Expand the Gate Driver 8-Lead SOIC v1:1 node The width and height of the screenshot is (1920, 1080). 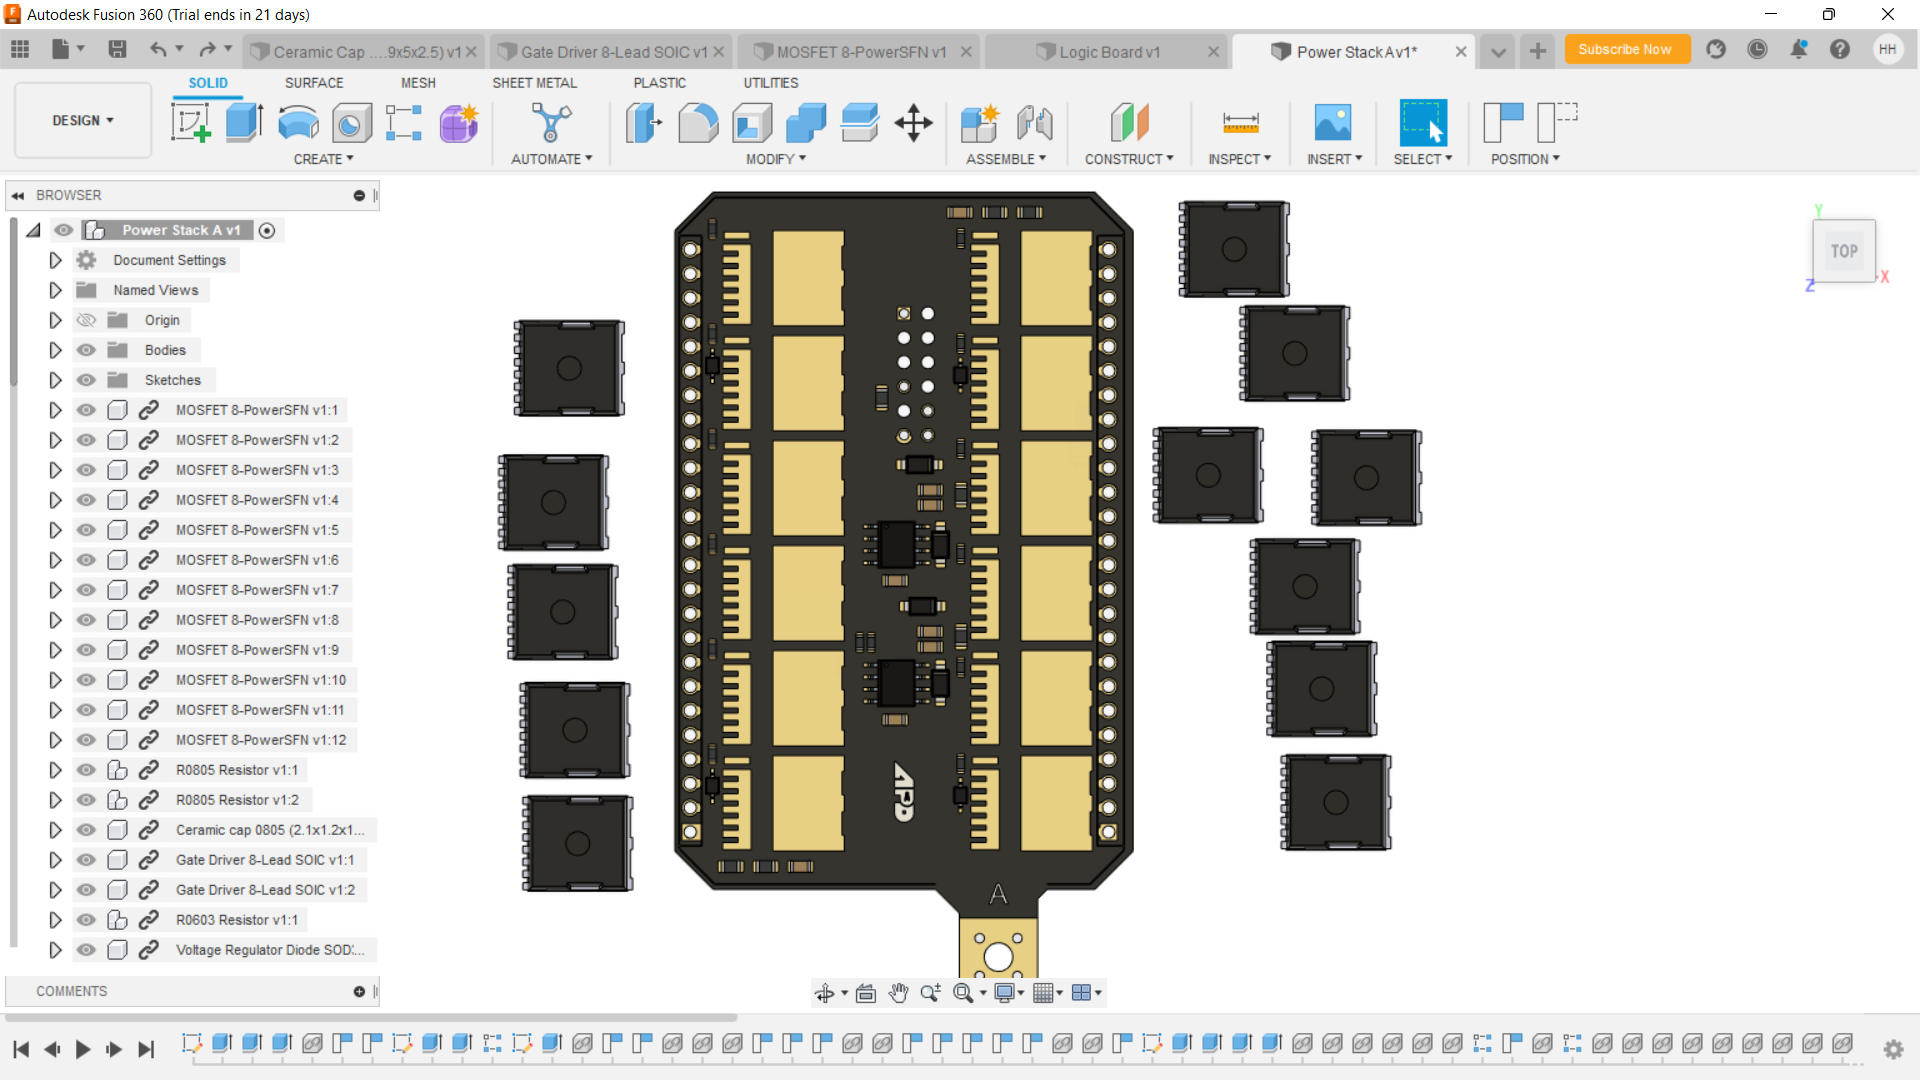(55, 860)
